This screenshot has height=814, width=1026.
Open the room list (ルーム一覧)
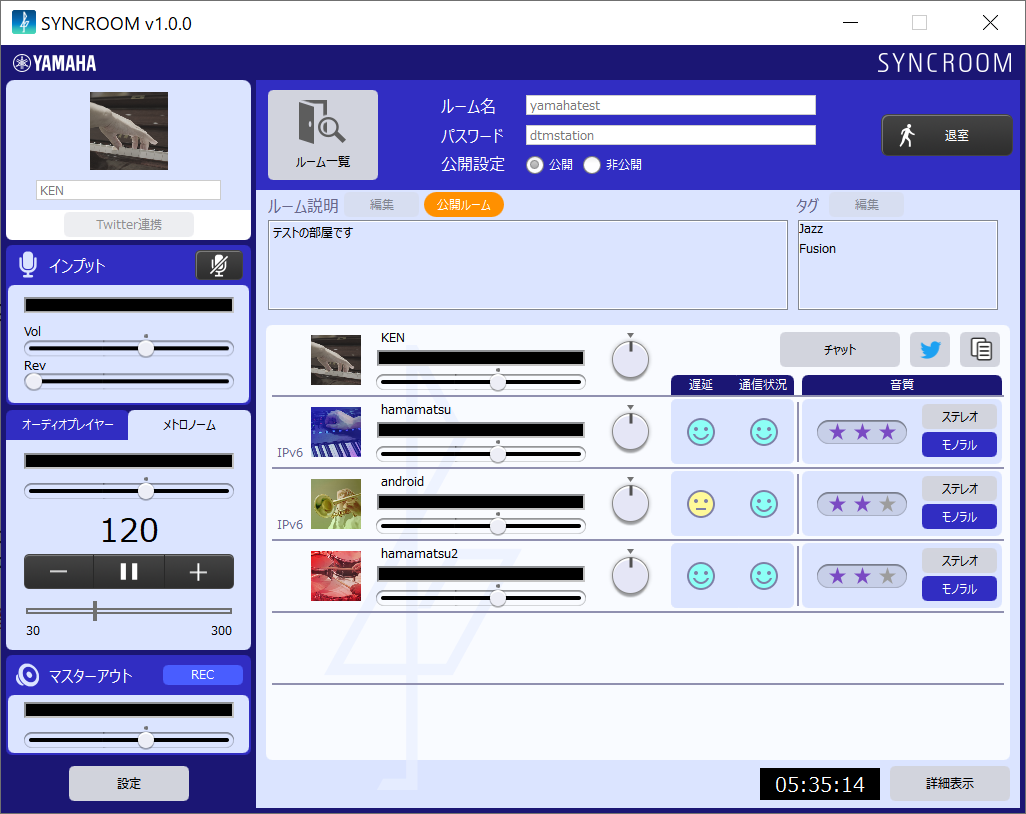(x=323, y=135)
